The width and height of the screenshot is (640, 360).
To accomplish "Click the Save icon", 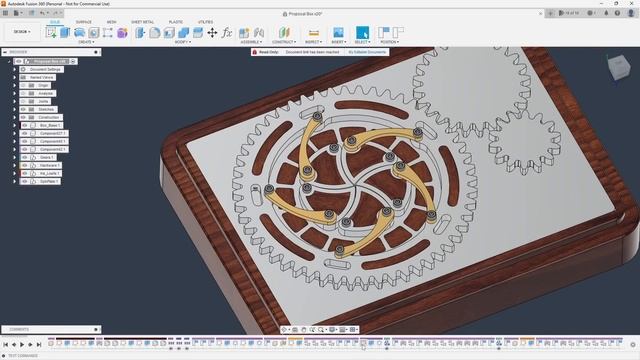I will [x=32, y=13].
